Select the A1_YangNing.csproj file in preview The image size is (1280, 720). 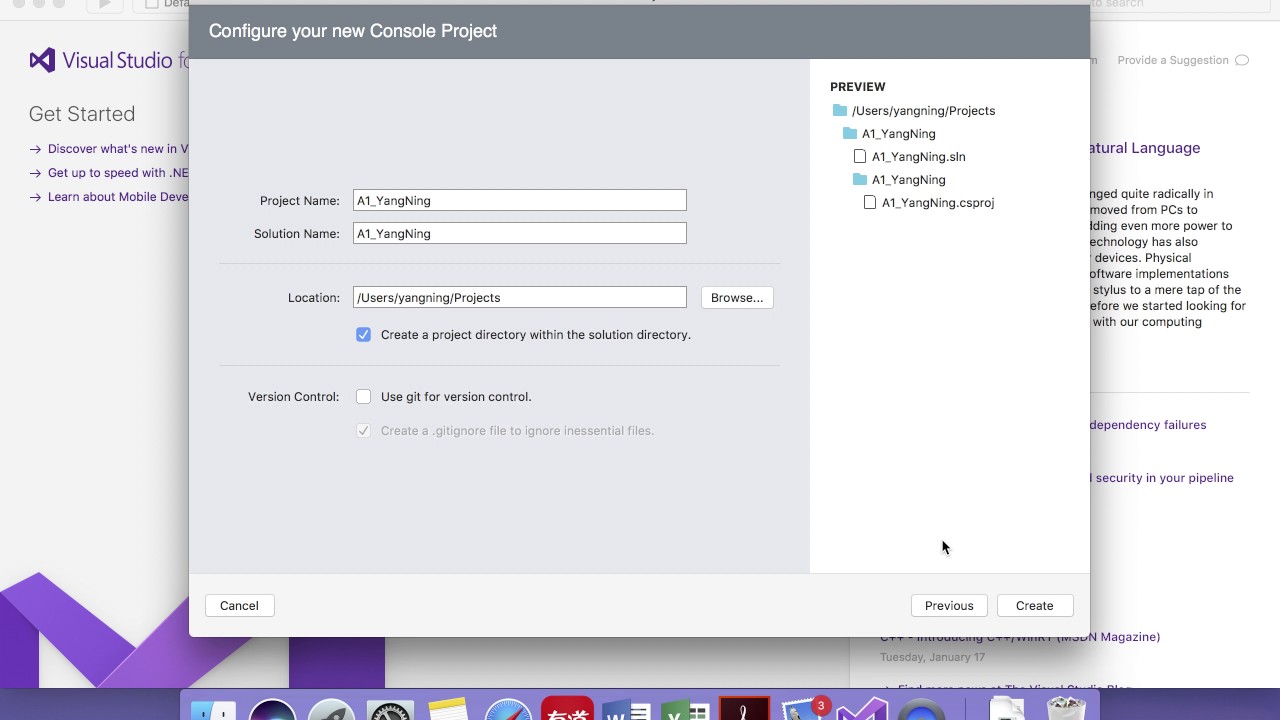point(937,203)
